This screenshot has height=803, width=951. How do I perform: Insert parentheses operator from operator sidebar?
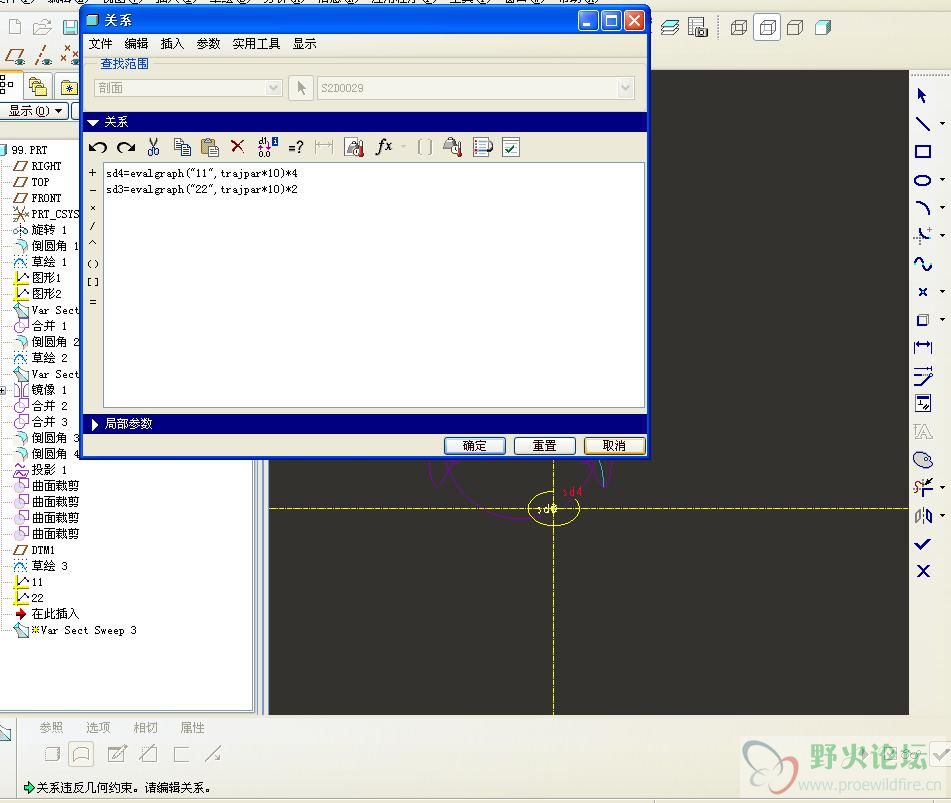coord(93,264)
